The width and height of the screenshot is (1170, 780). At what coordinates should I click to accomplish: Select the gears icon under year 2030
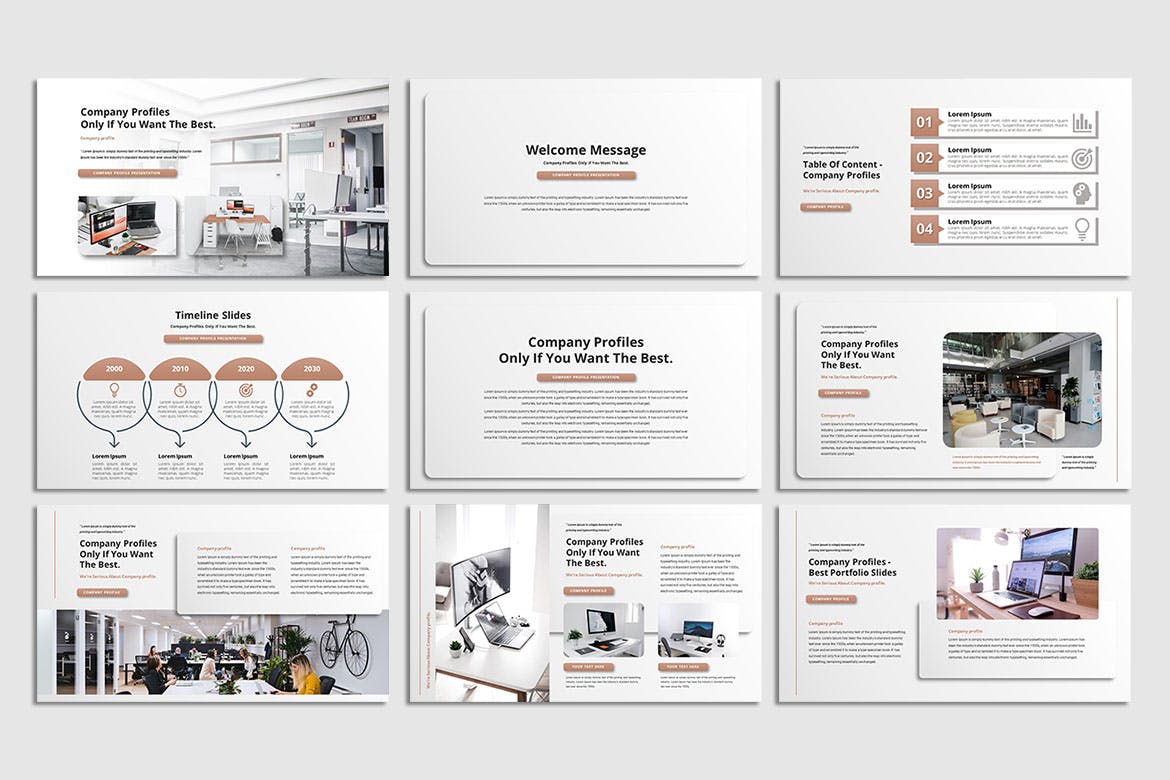tap(311, 389)
